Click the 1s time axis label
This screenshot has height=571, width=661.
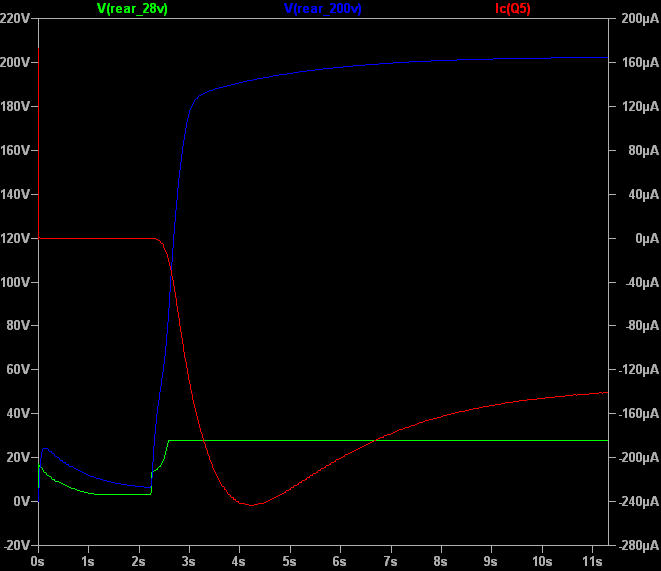[88, 561]
